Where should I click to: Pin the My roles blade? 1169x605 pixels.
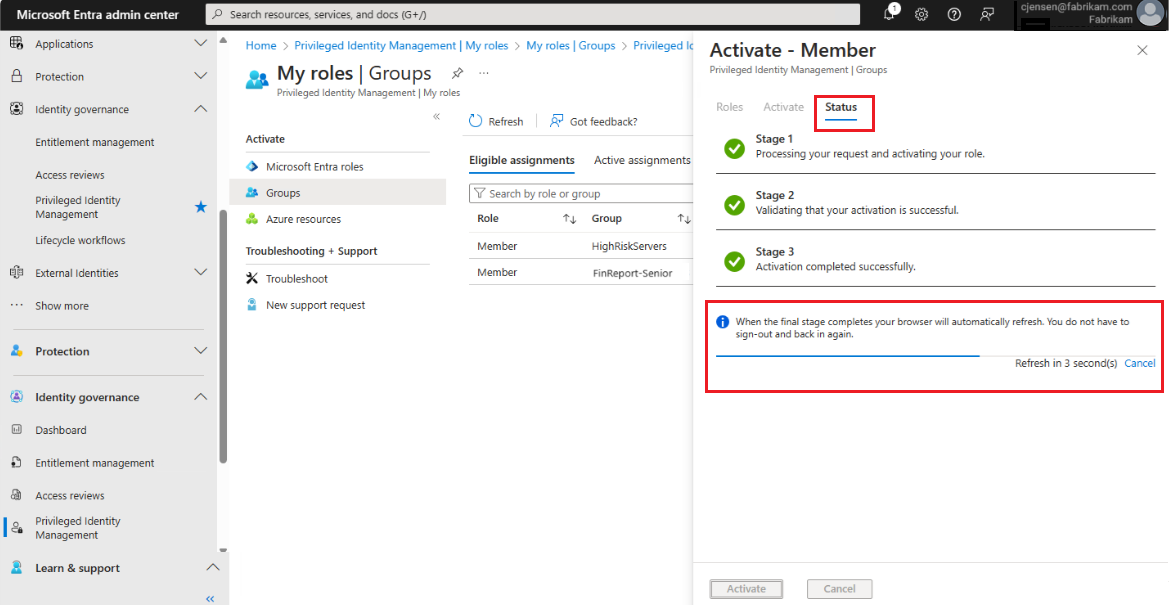point(457,73)
